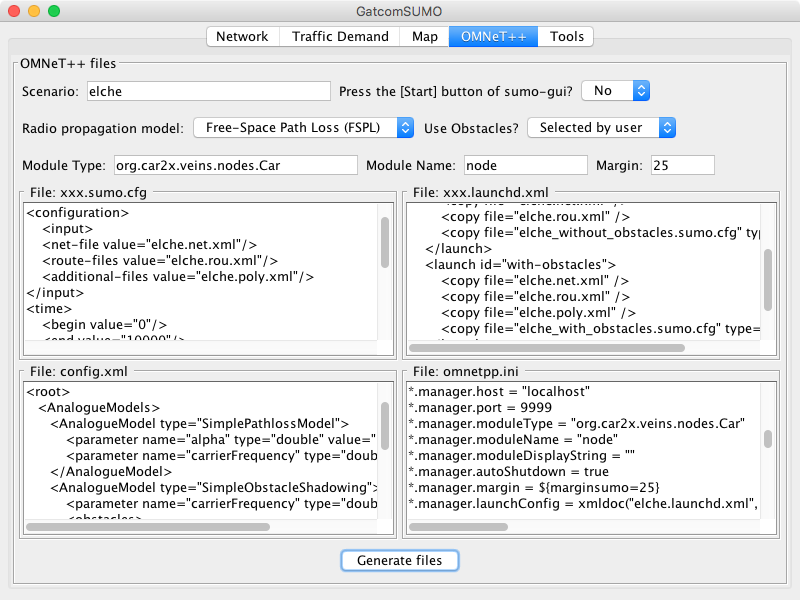This screenshot has height=600, width=800.
Task: Click the vertical scrollbar of xxx.sumo.cfg
Action: click(385, 243)
